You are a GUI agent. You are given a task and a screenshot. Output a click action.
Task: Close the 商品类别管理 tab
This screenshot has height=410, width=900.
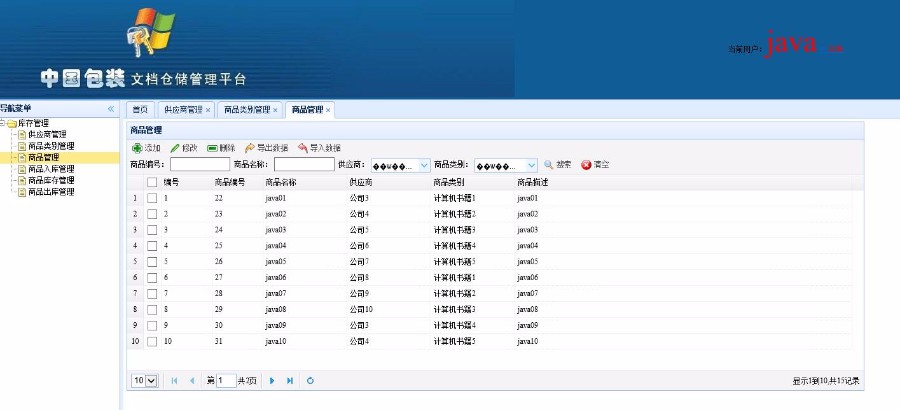pos(275,110)
